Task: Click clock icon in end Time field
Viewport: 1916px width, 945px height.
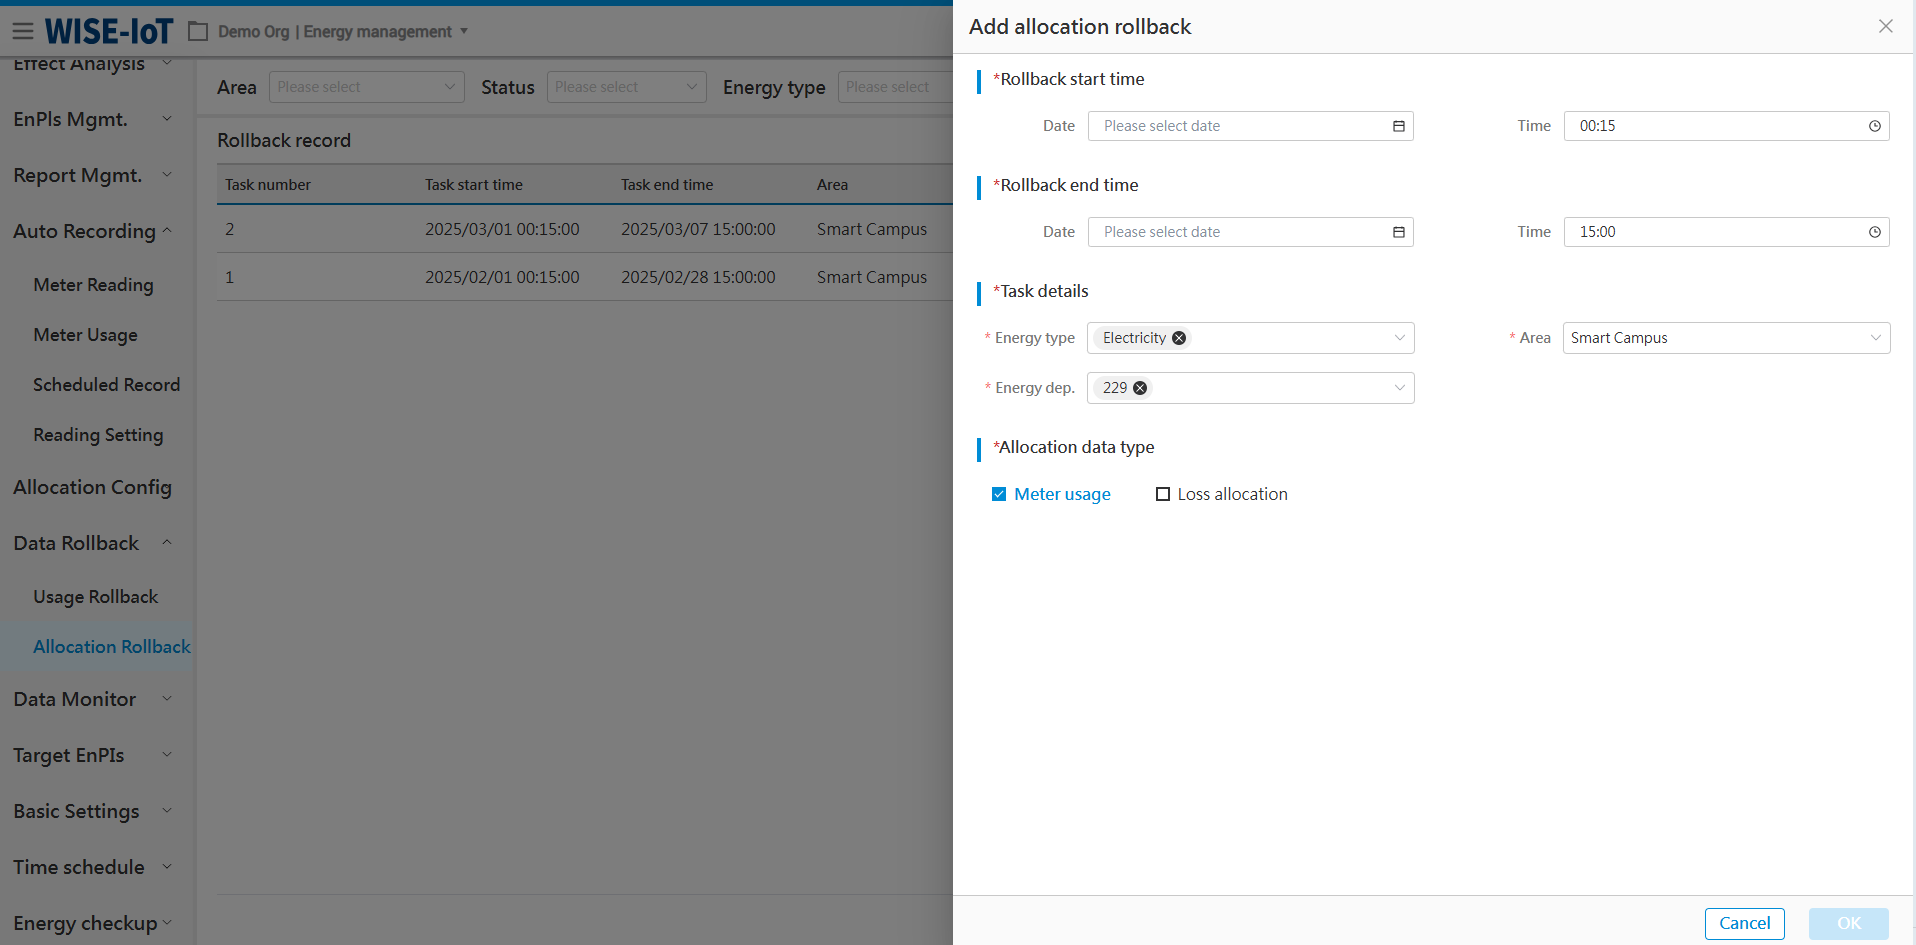Action: pyautogui.click(x=1874, y=232)
